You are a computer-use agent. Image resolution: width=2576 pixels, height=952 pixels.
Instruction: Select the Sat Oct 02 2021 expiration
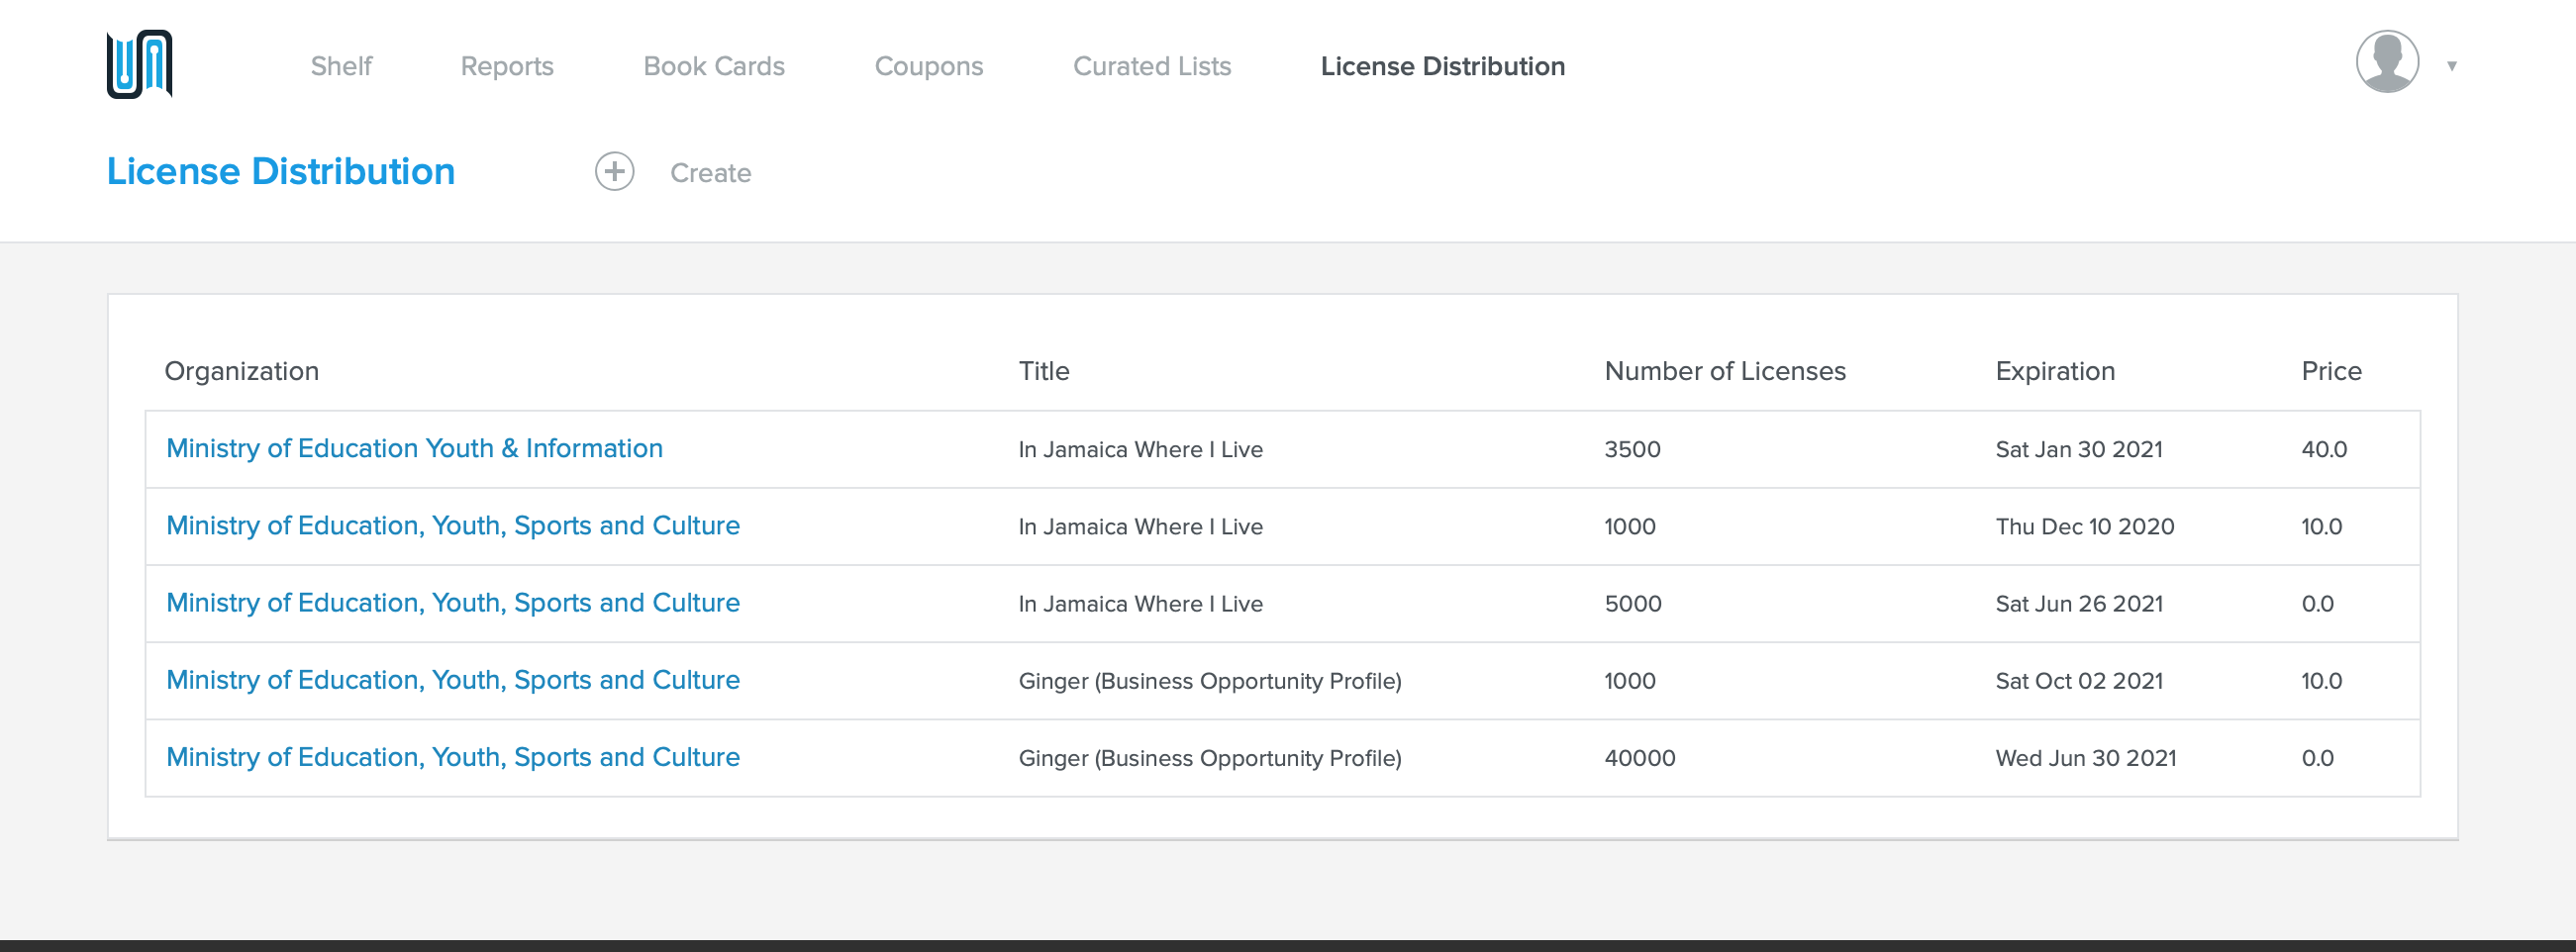coord(2079,680)
